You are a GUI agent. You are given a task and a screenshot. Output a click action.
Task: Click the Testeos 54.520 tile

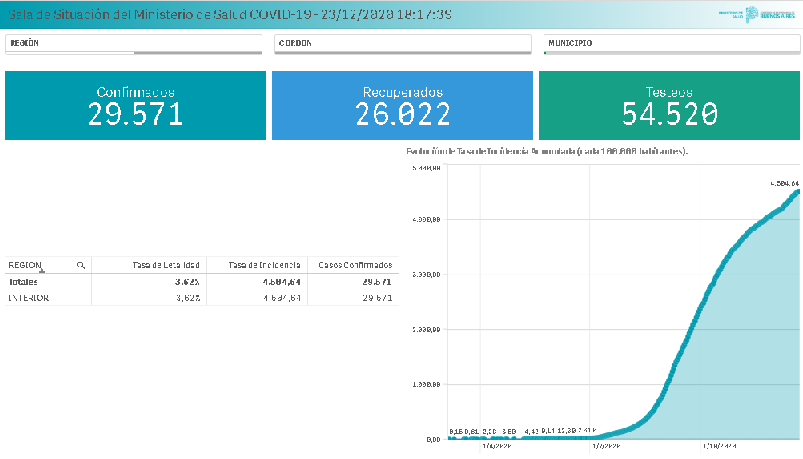(669, 105)
